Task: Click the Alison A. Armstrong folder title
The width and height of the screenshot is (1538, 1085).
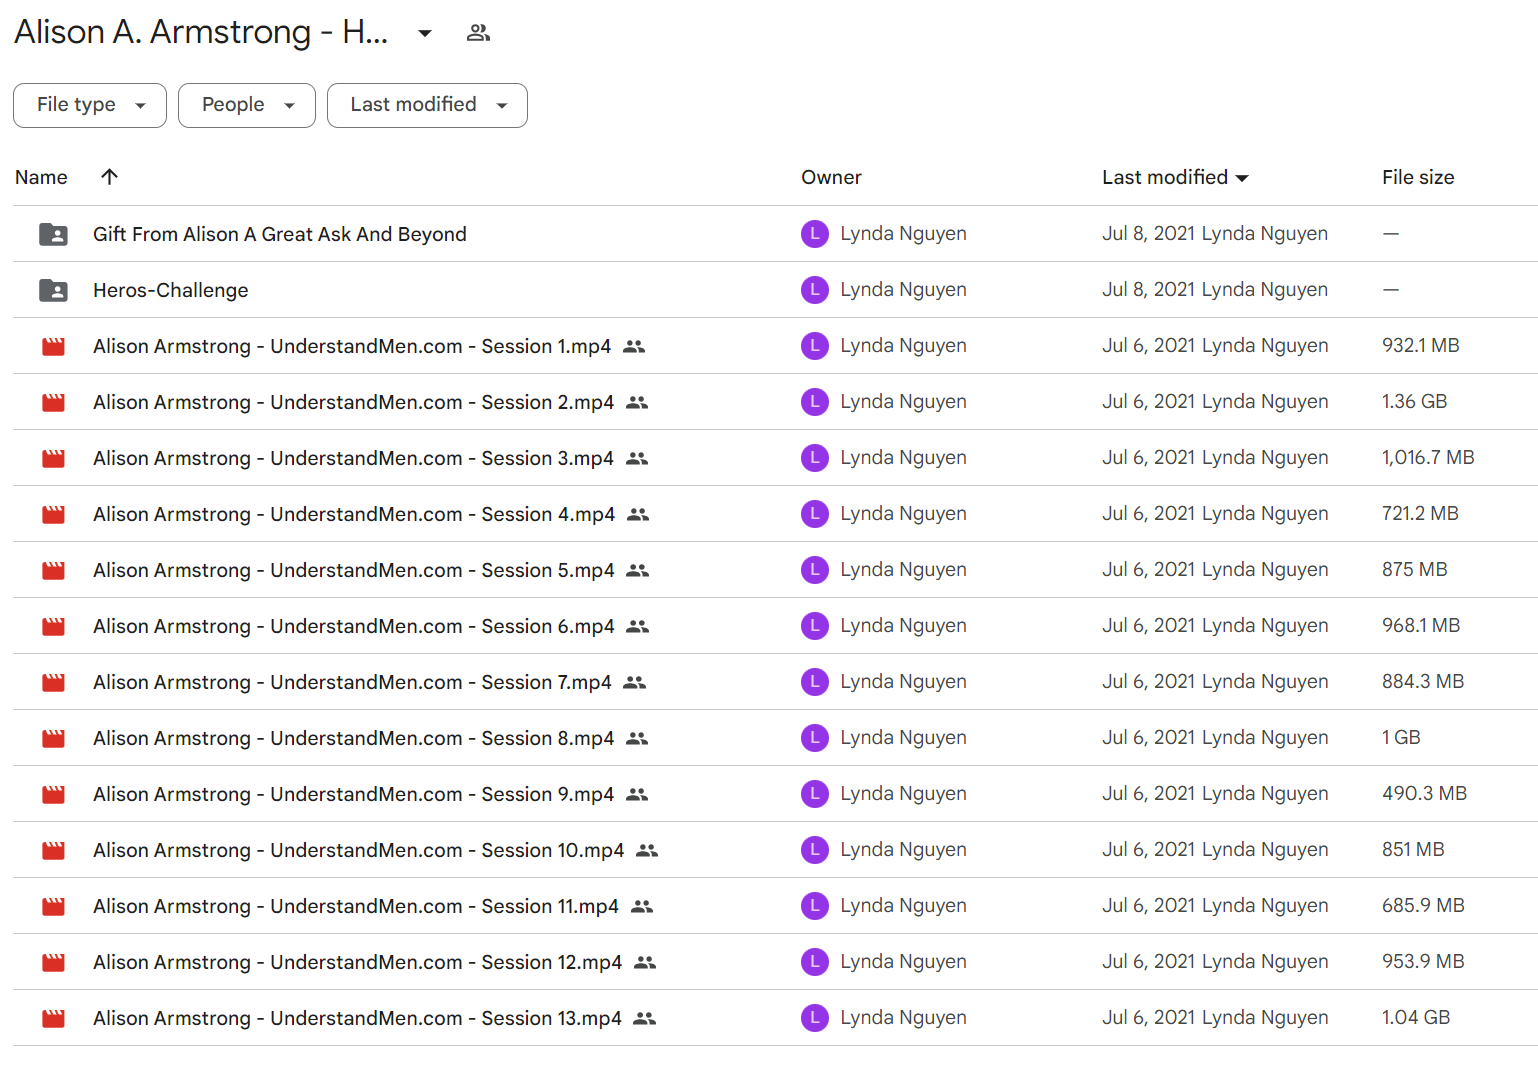Action: click(x=201, y=33)
